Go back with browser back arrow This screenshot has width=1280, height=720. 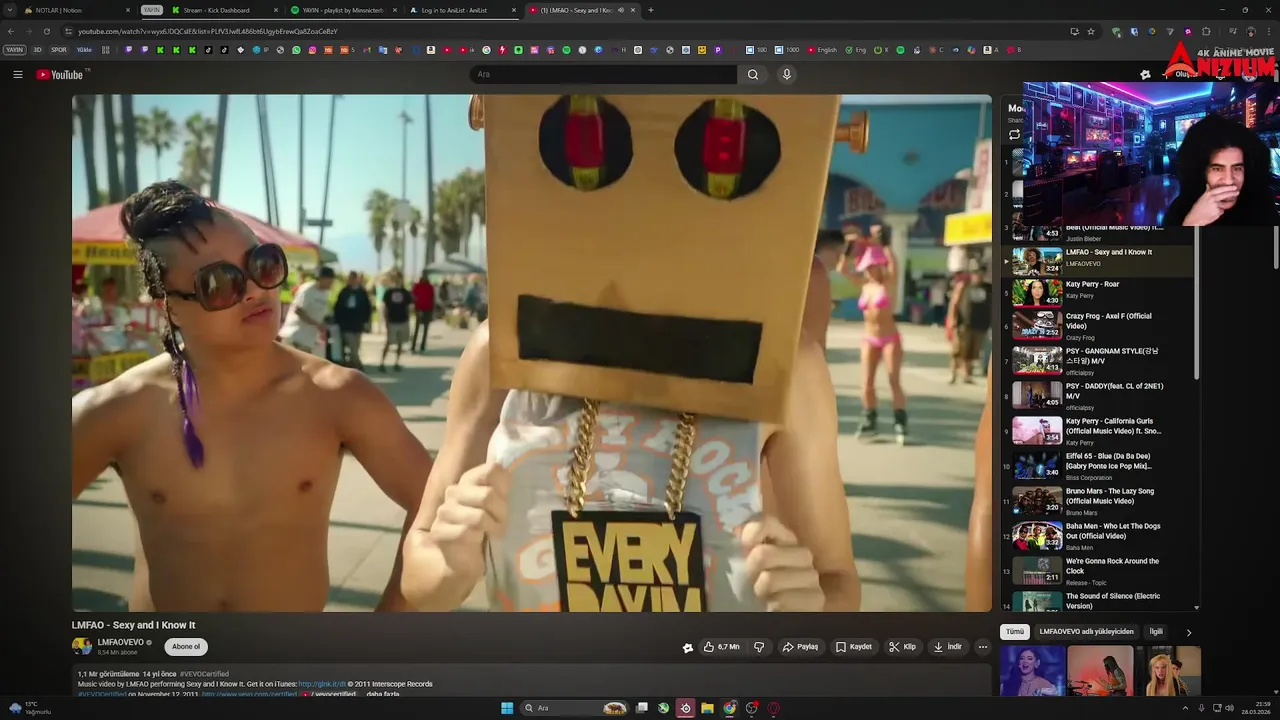point(11,31)
